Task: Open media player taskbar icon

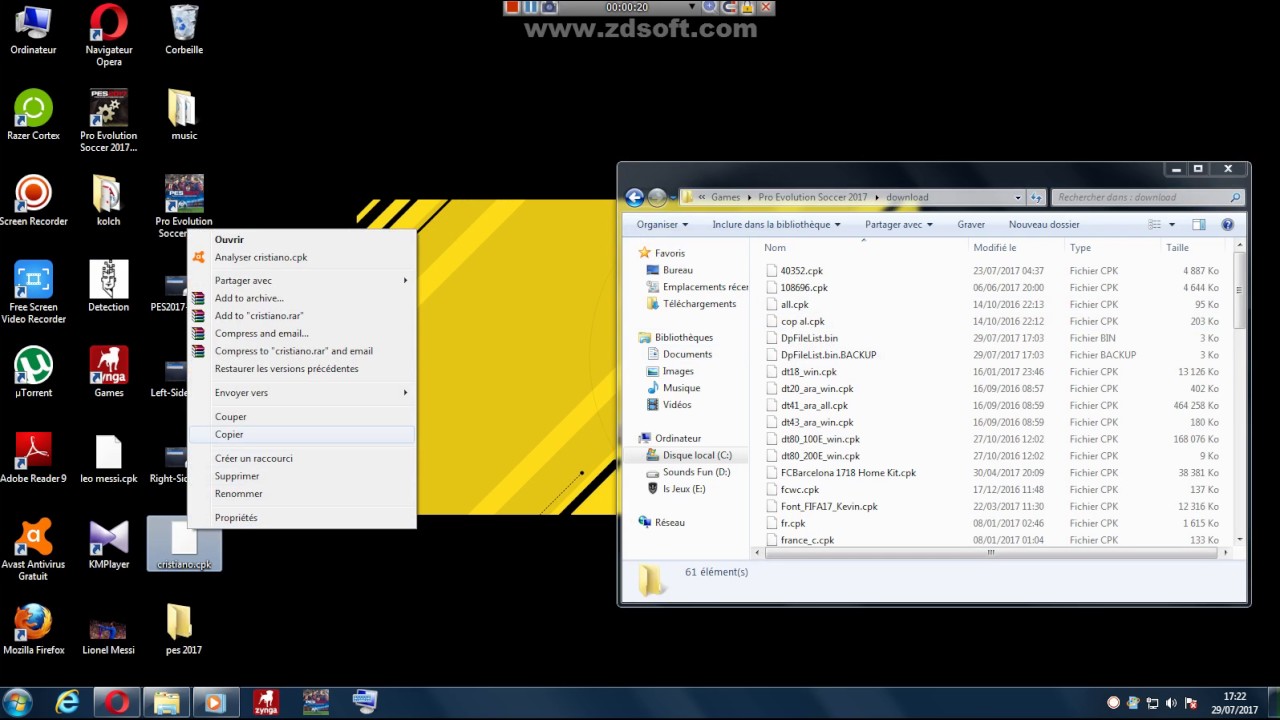Action: (x=214, y=703)
